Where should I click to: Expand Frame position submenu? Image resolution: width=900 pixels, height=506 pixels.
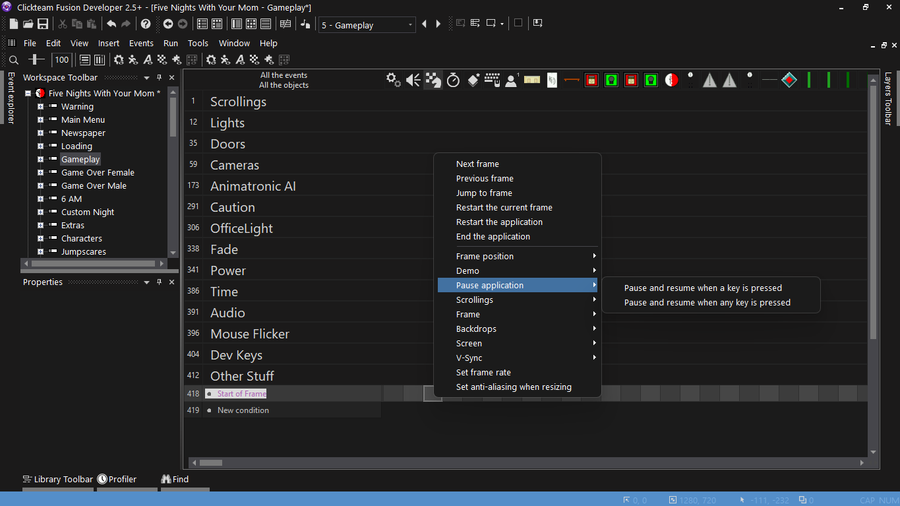519,256
